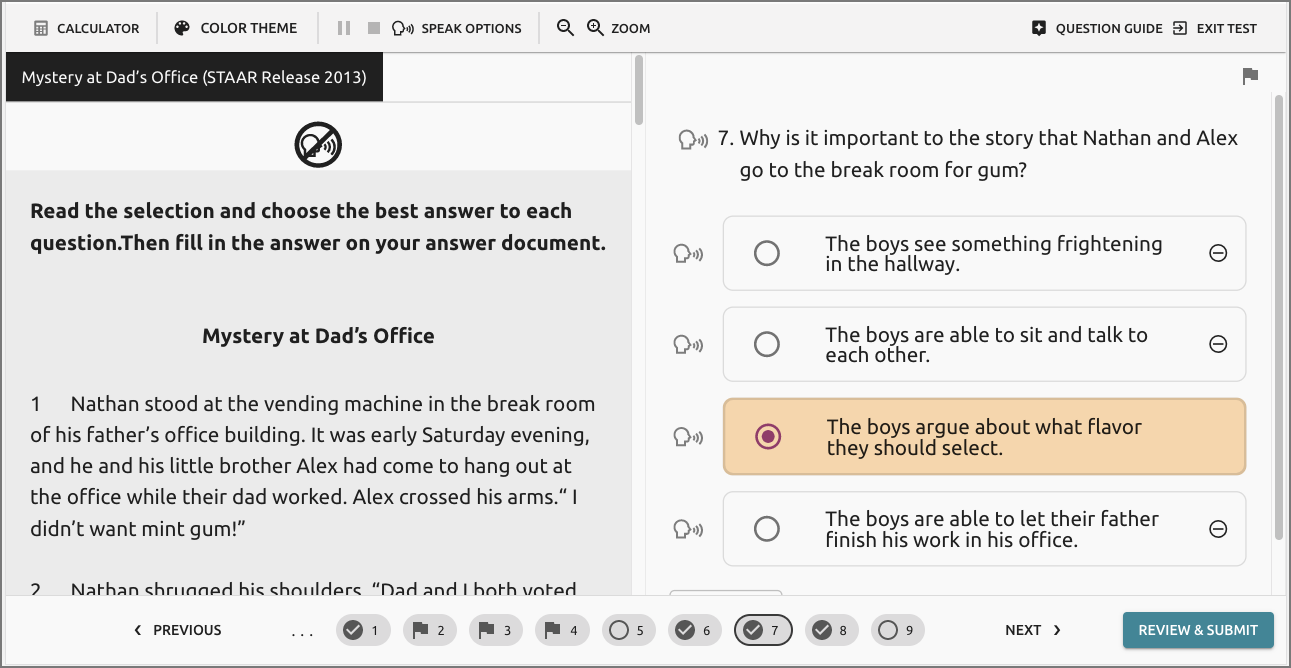Jump to question 6
1291x668 pixels.
(696, 630)
